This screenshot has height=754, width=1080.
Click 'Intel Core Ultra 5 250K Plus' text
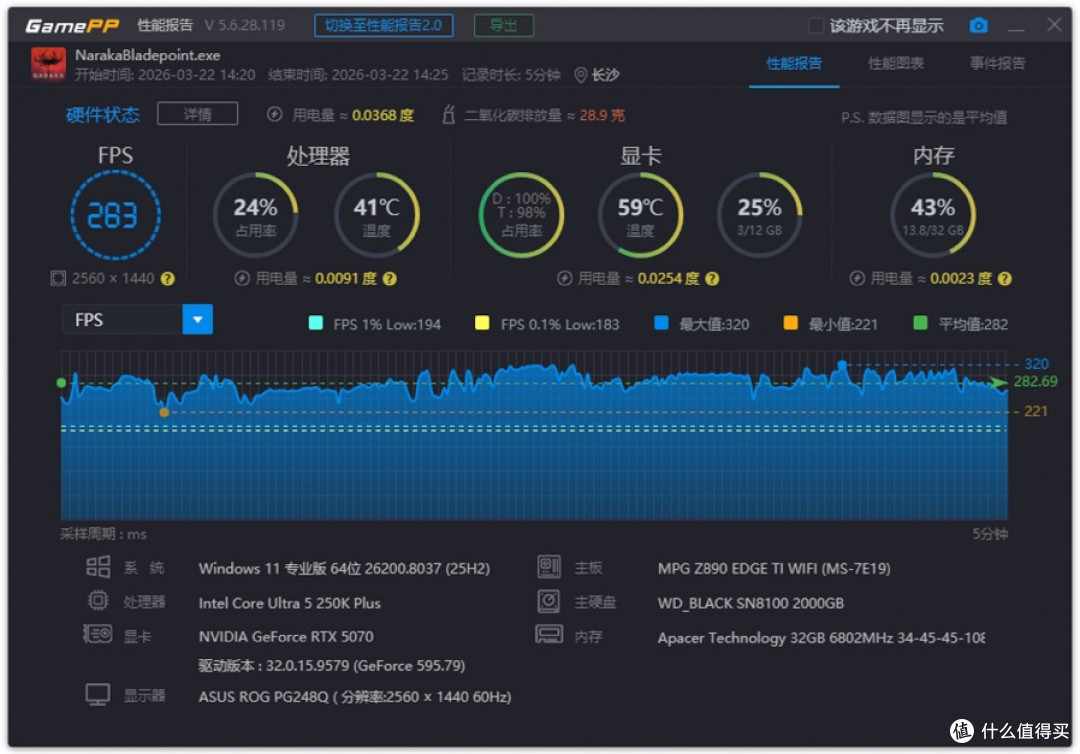(x=289, y=603)
